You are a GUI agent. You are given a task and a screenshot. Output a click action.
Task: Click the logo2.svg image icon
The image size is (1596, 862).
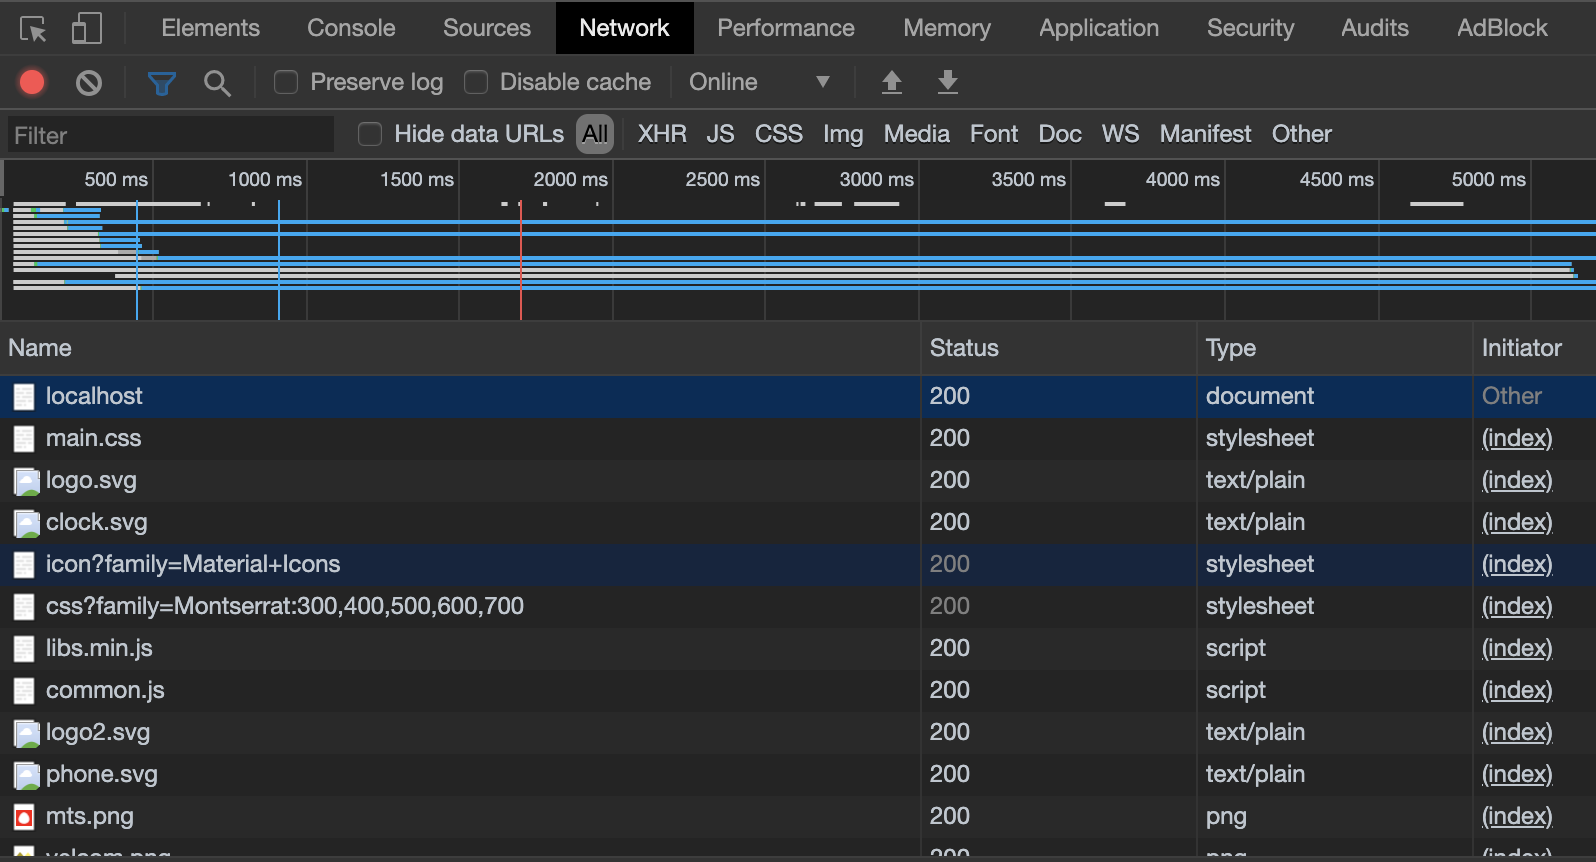tap(26, 734)
